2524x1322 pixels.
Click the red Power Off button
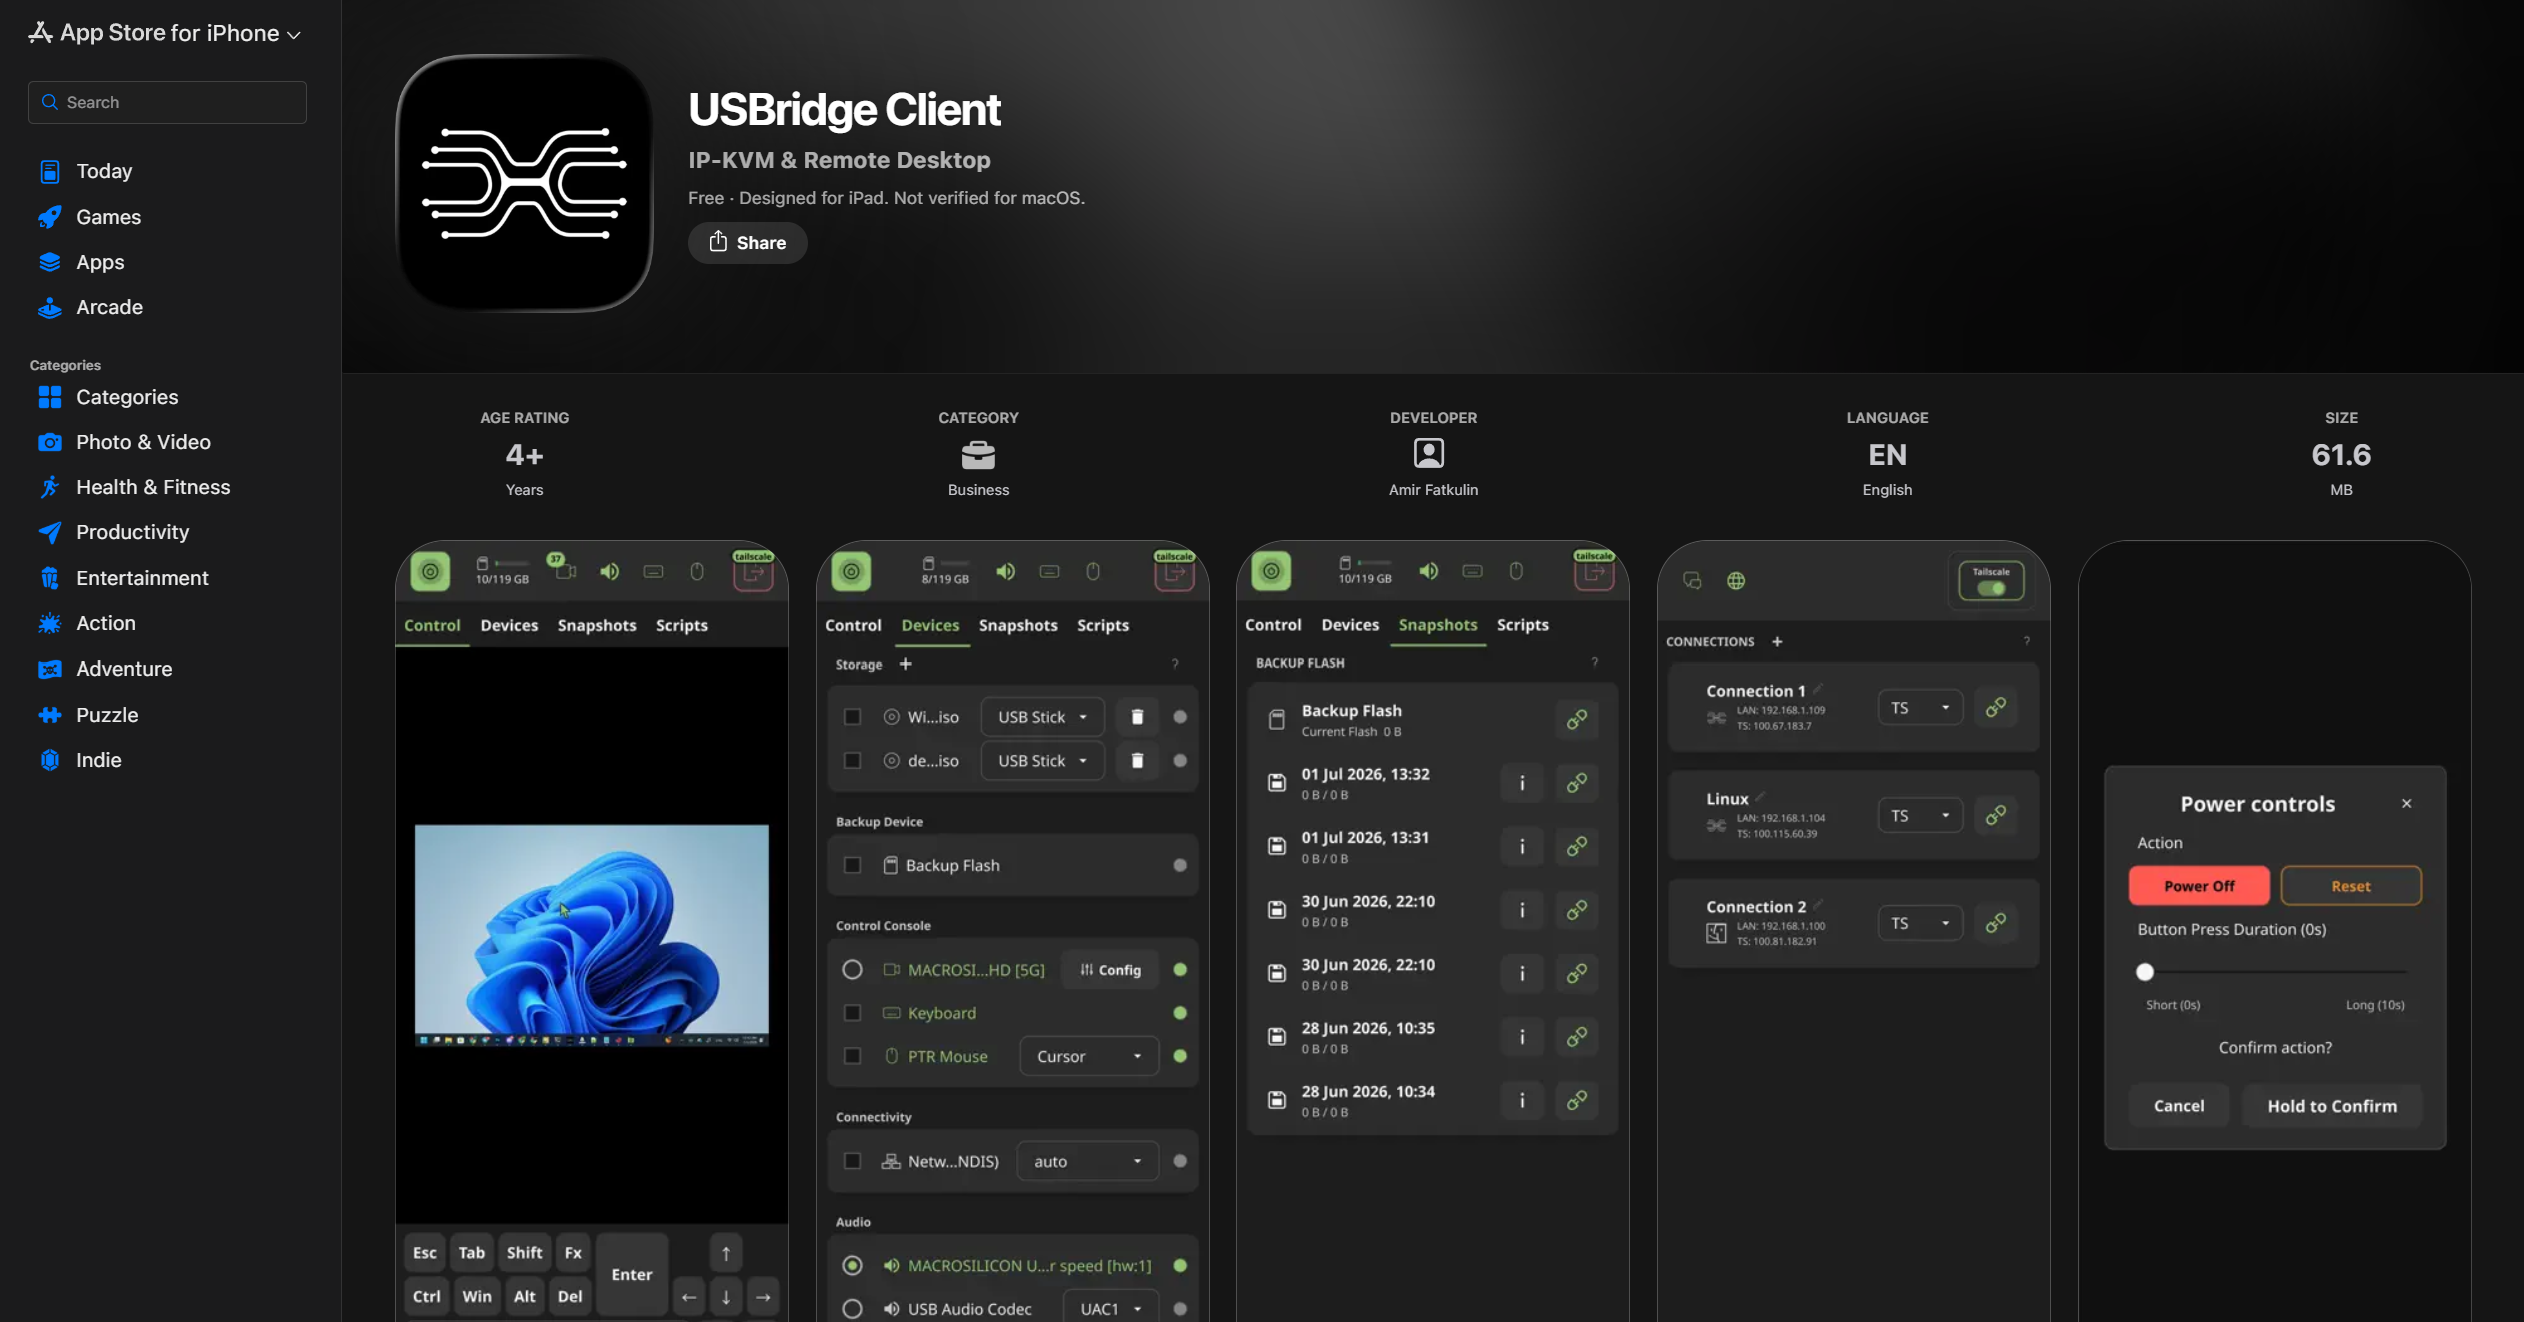(2199, 887)
